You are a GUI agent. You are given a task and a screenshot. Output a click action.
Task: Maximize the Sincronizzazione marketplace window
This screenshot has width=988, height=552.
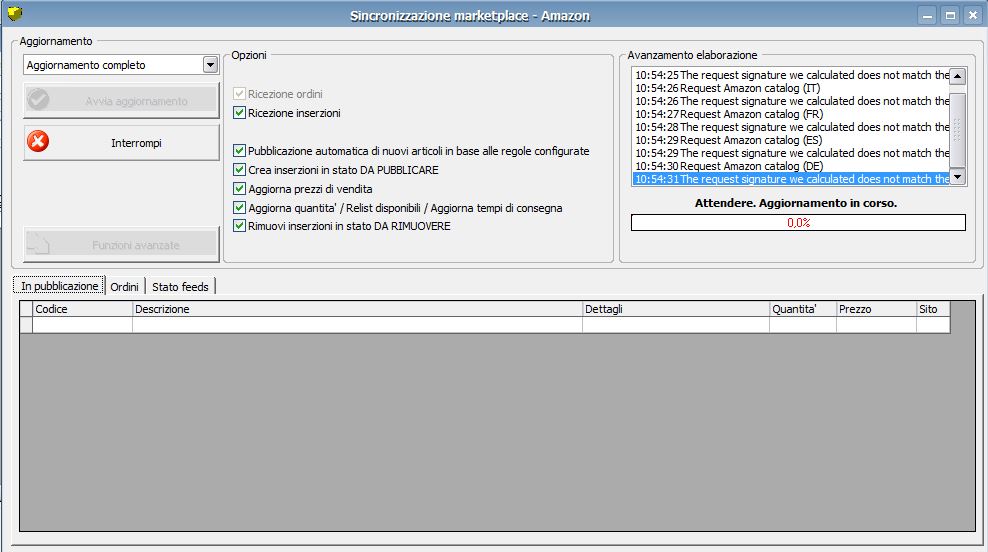click(x=950, y=16)
